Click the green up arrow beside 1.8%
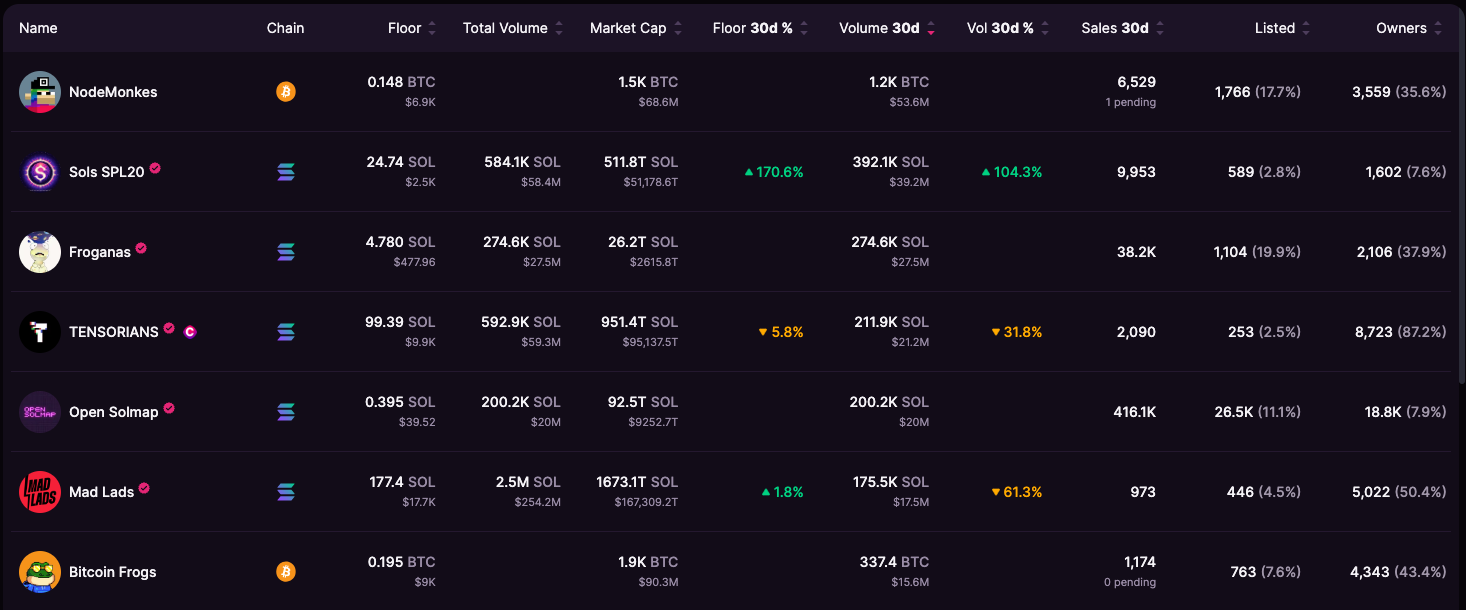This screenshot has width=1466, height=610. (x=766, y=492)
